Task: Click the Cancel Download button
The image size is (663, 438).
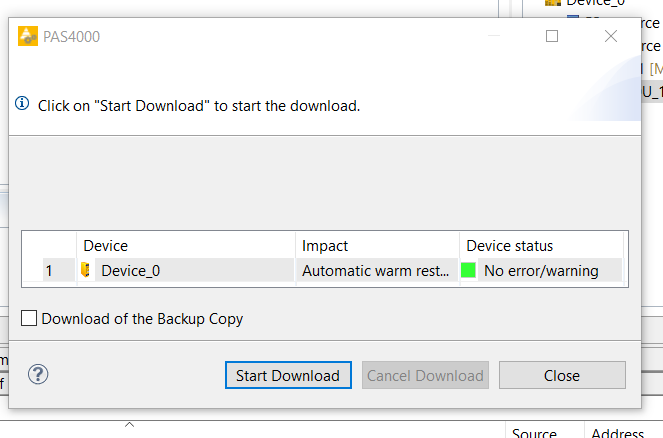Action: (x=425, y=375)
